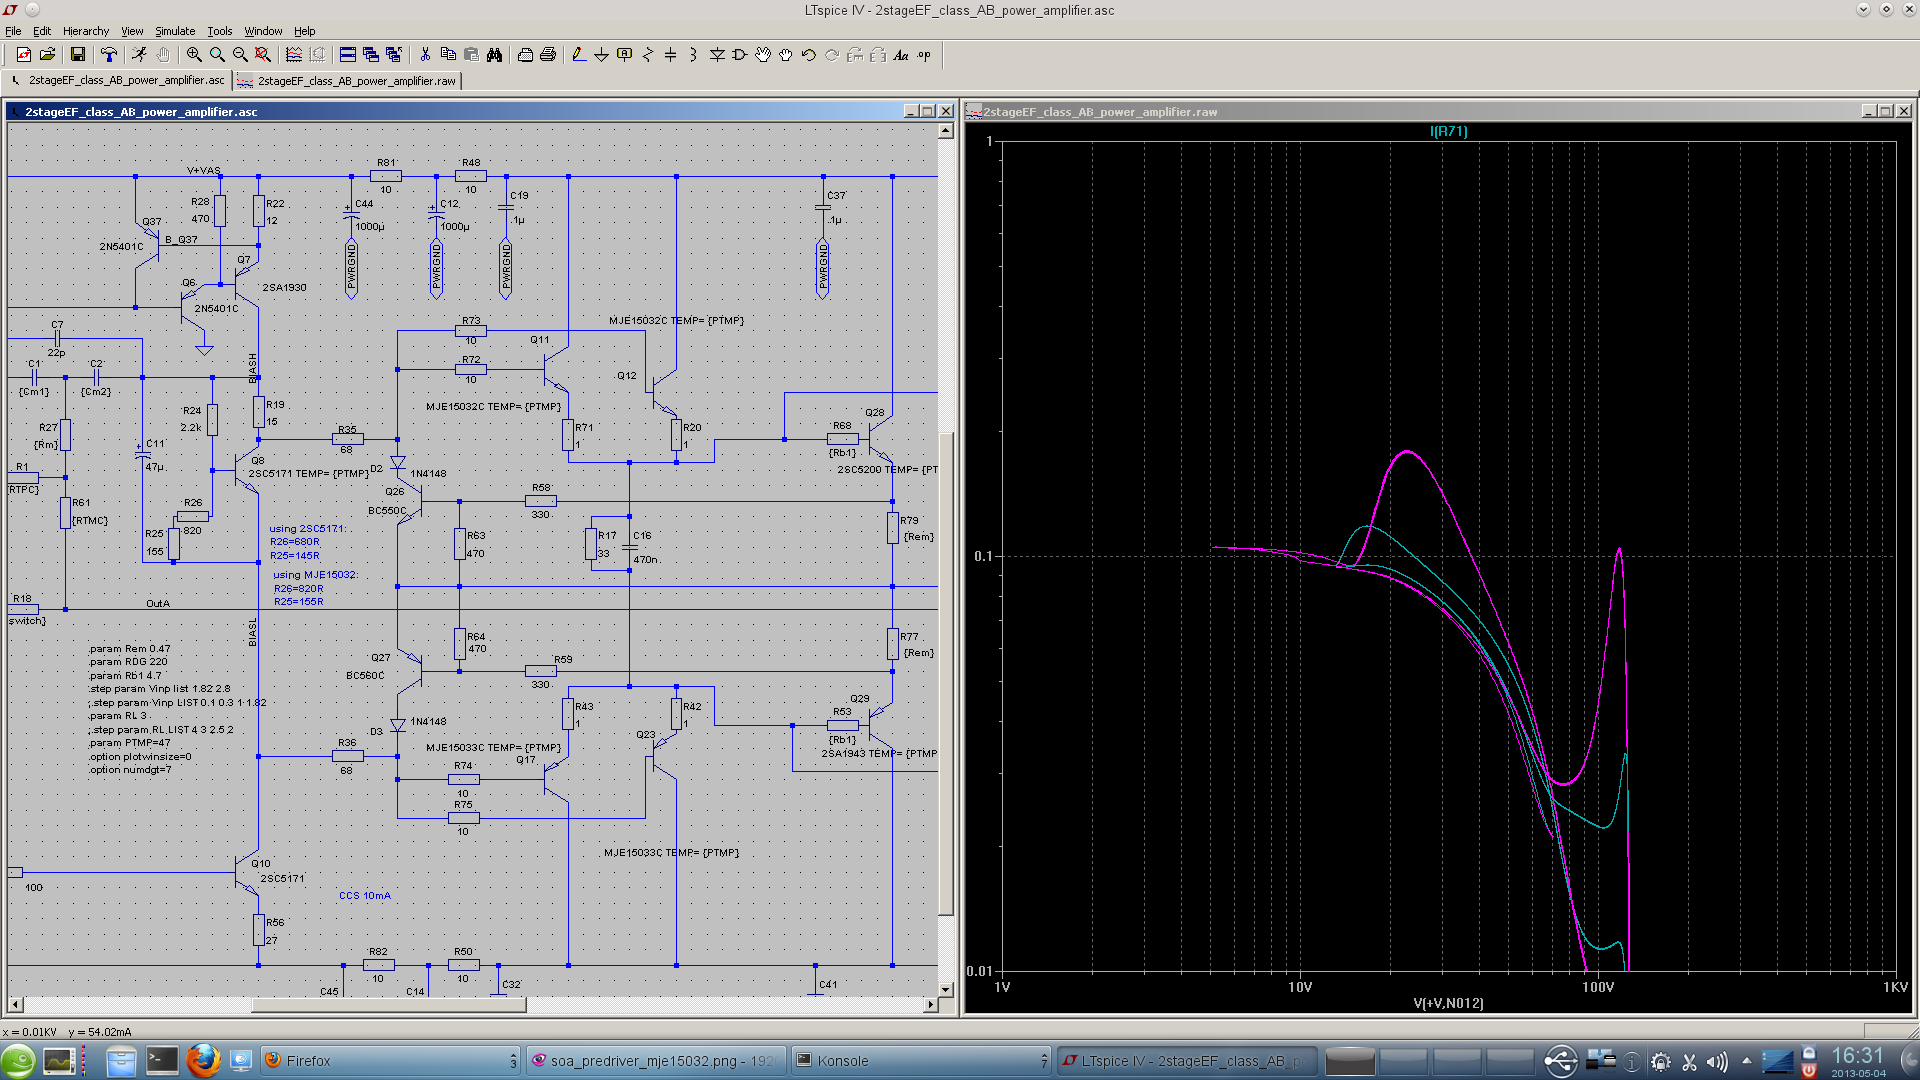1920x1080 pixels.
Task: Open the Window menu
Action: tap(263, 31)
